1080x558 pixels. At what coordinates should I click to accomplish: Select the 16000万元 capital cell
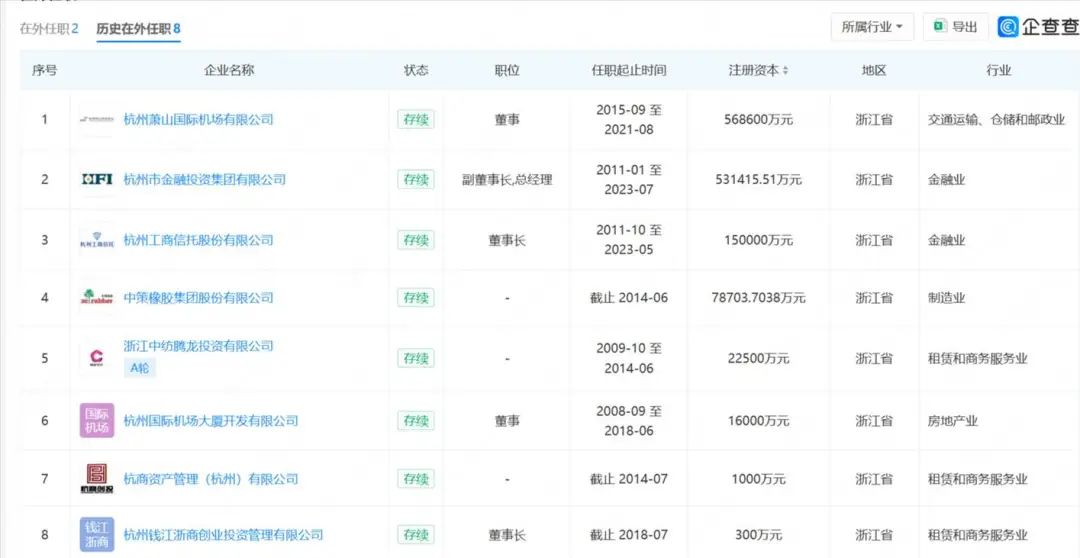pyautogui.click(x=758, y=420)
